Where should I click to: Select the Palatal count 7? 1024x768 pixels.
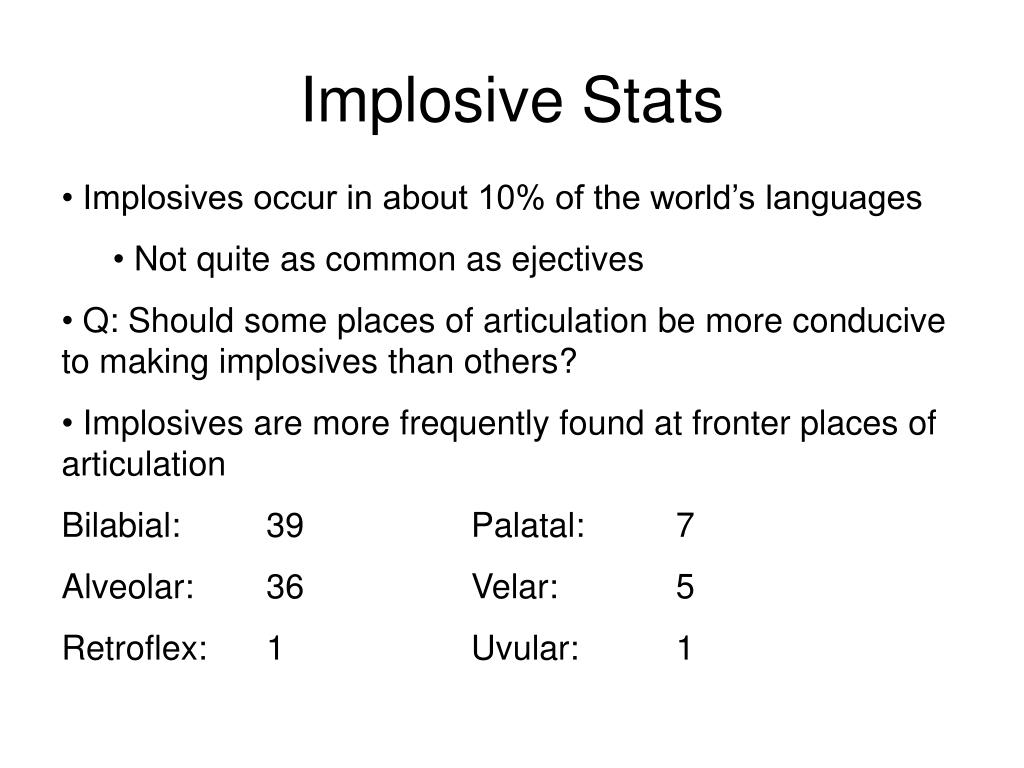684,526
